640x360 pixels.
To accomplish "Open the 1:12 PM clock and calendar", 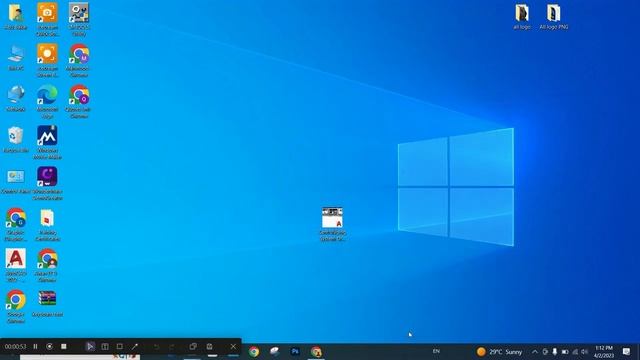I will [x=604, y=351].
